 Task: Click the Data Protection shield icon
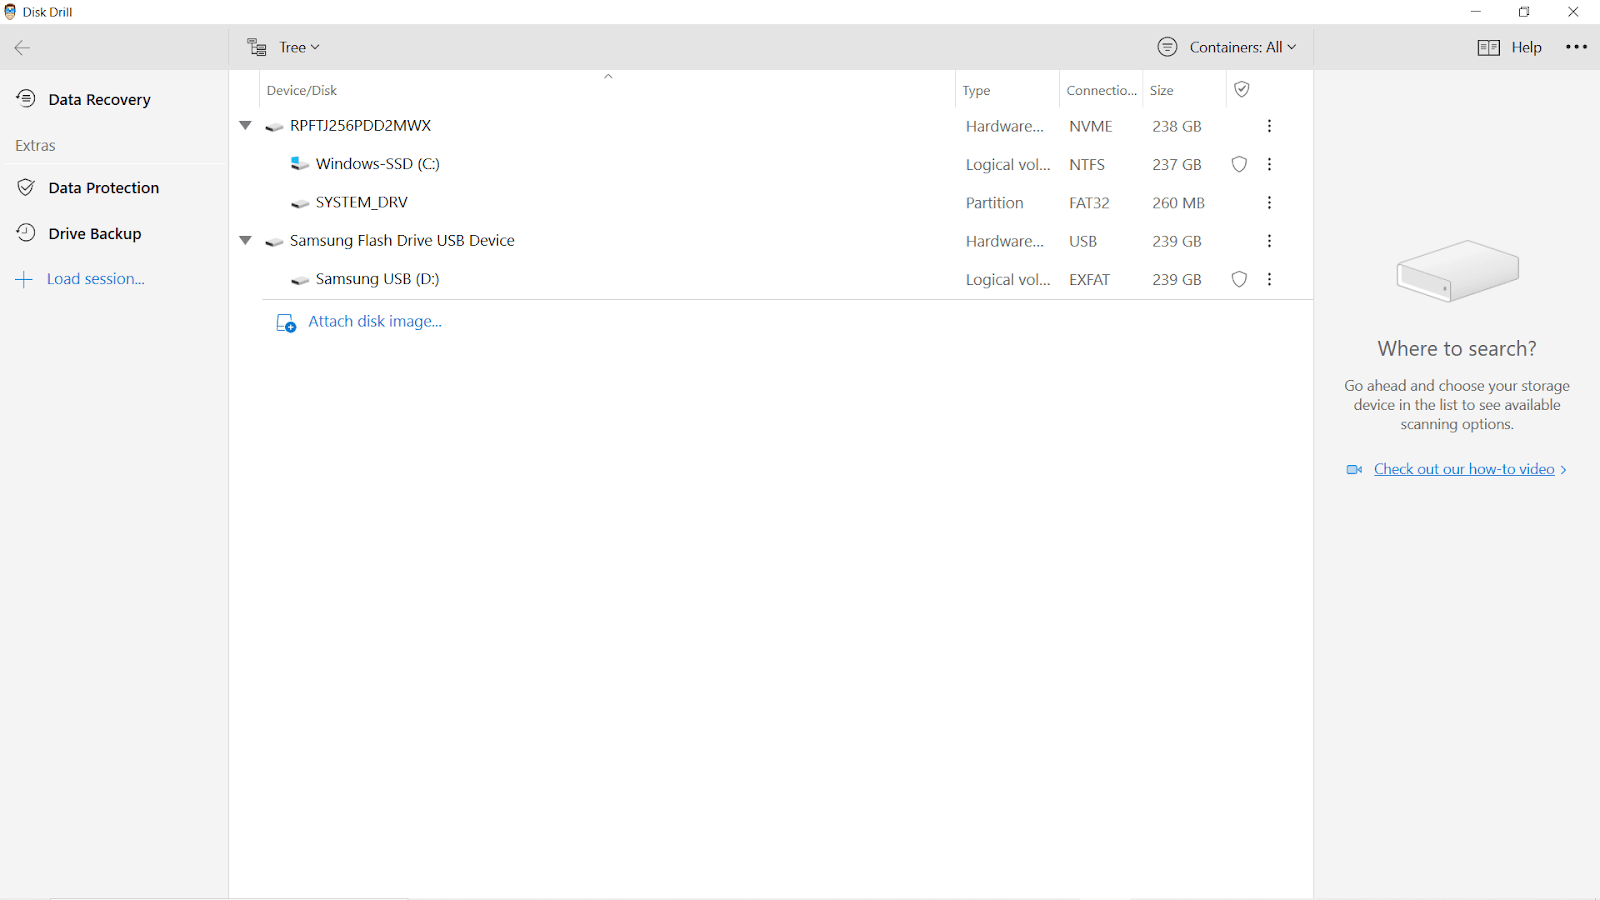26,187
